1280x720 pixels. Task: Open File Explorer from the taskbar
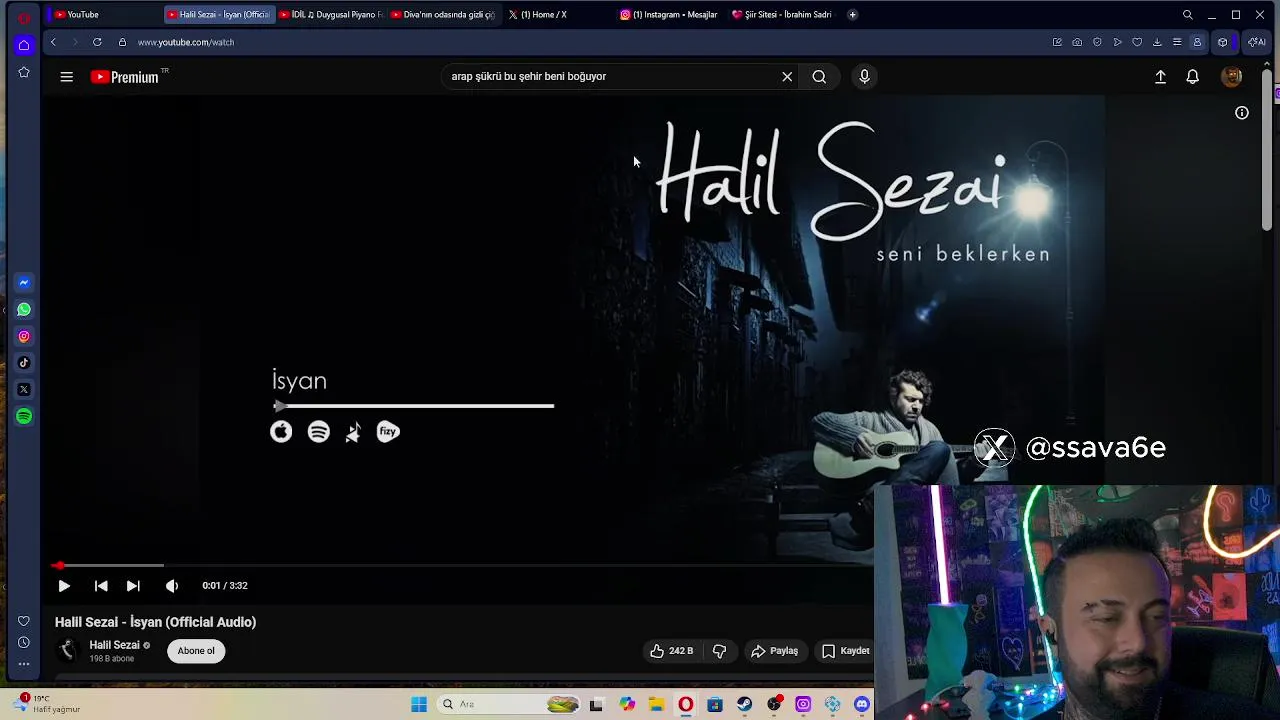656,704
